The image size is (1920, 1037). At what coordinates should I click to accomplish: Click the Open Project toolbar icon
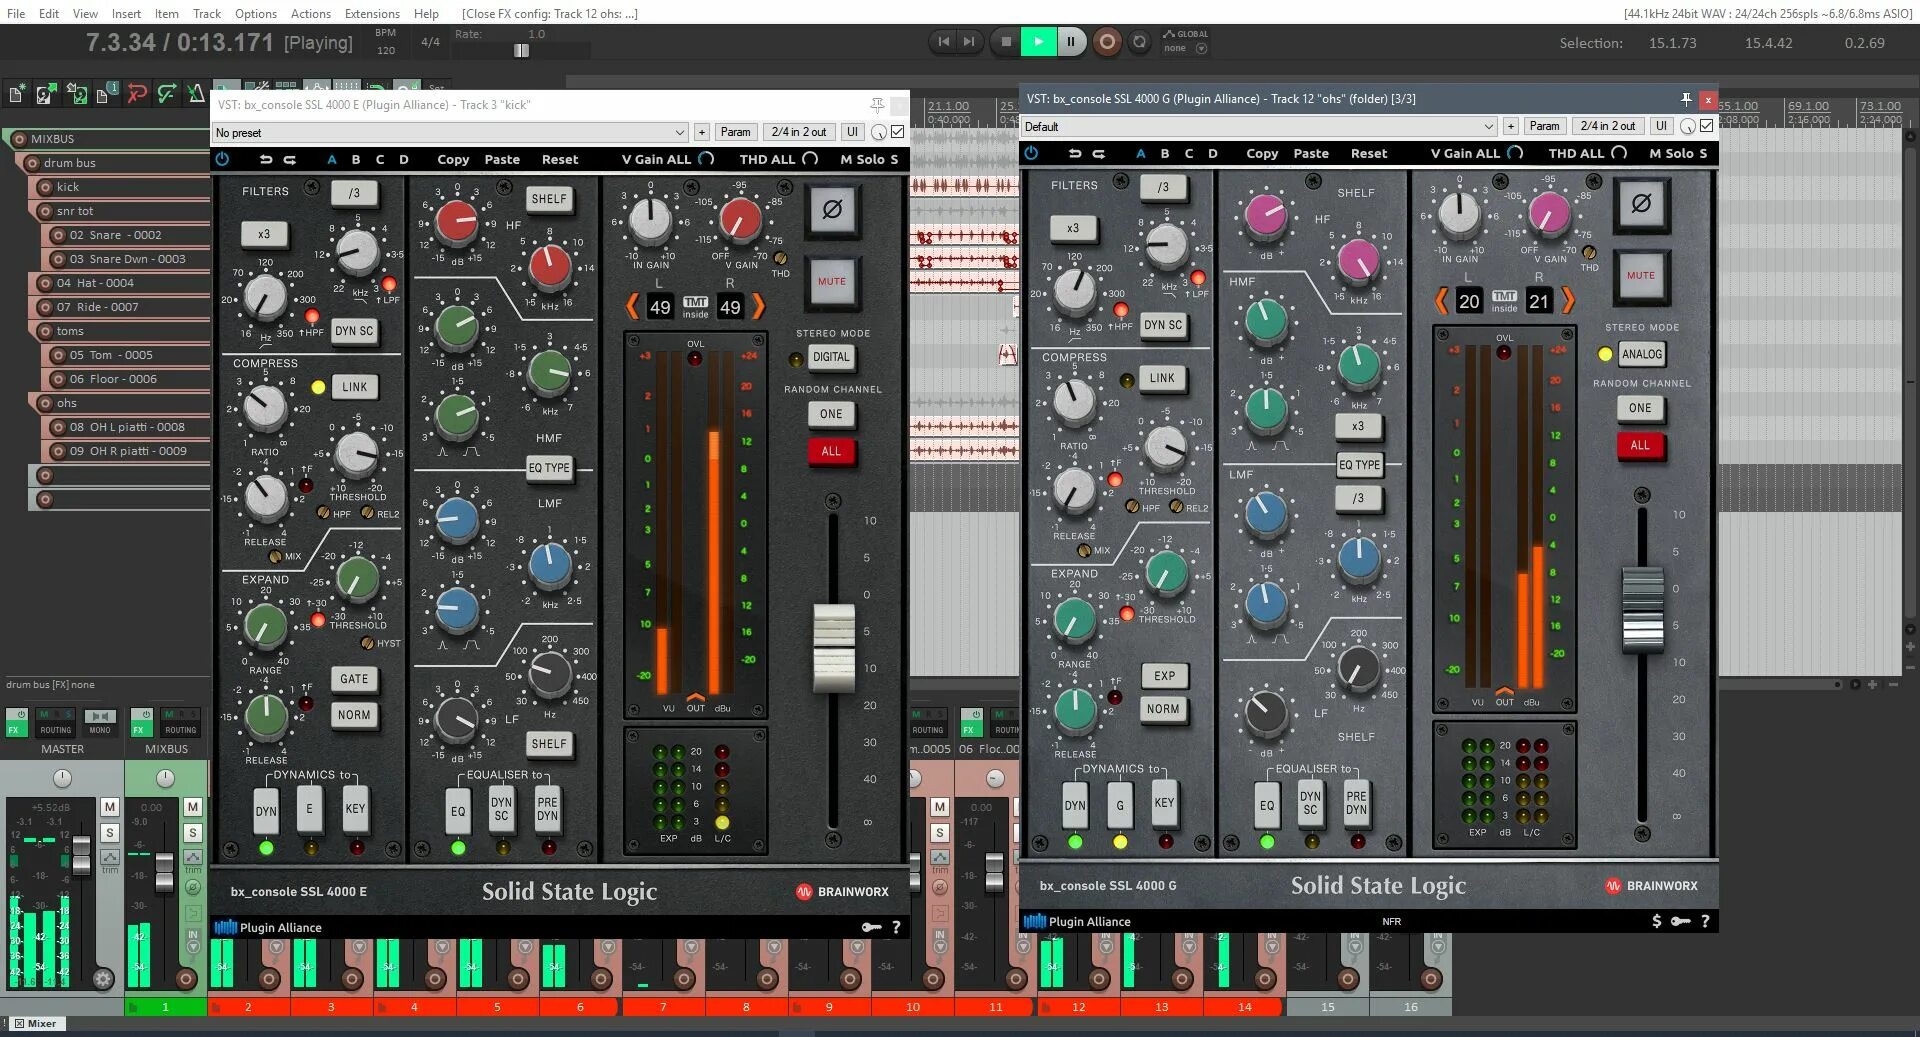point(45,94)
